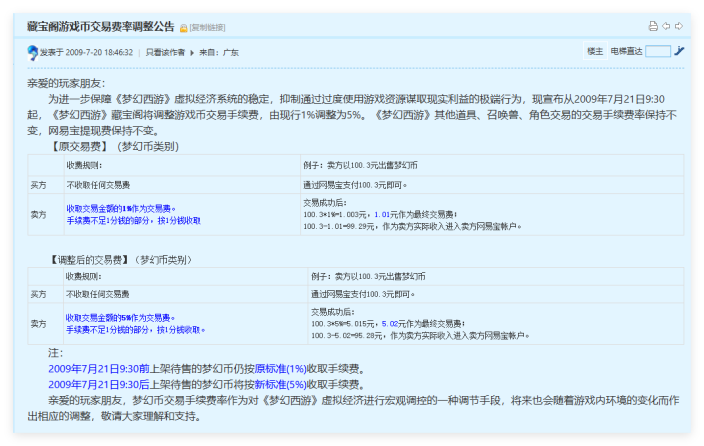Click the author avatar icon next to 发表于
Screen dimensions: 704x446
(32, 53)
